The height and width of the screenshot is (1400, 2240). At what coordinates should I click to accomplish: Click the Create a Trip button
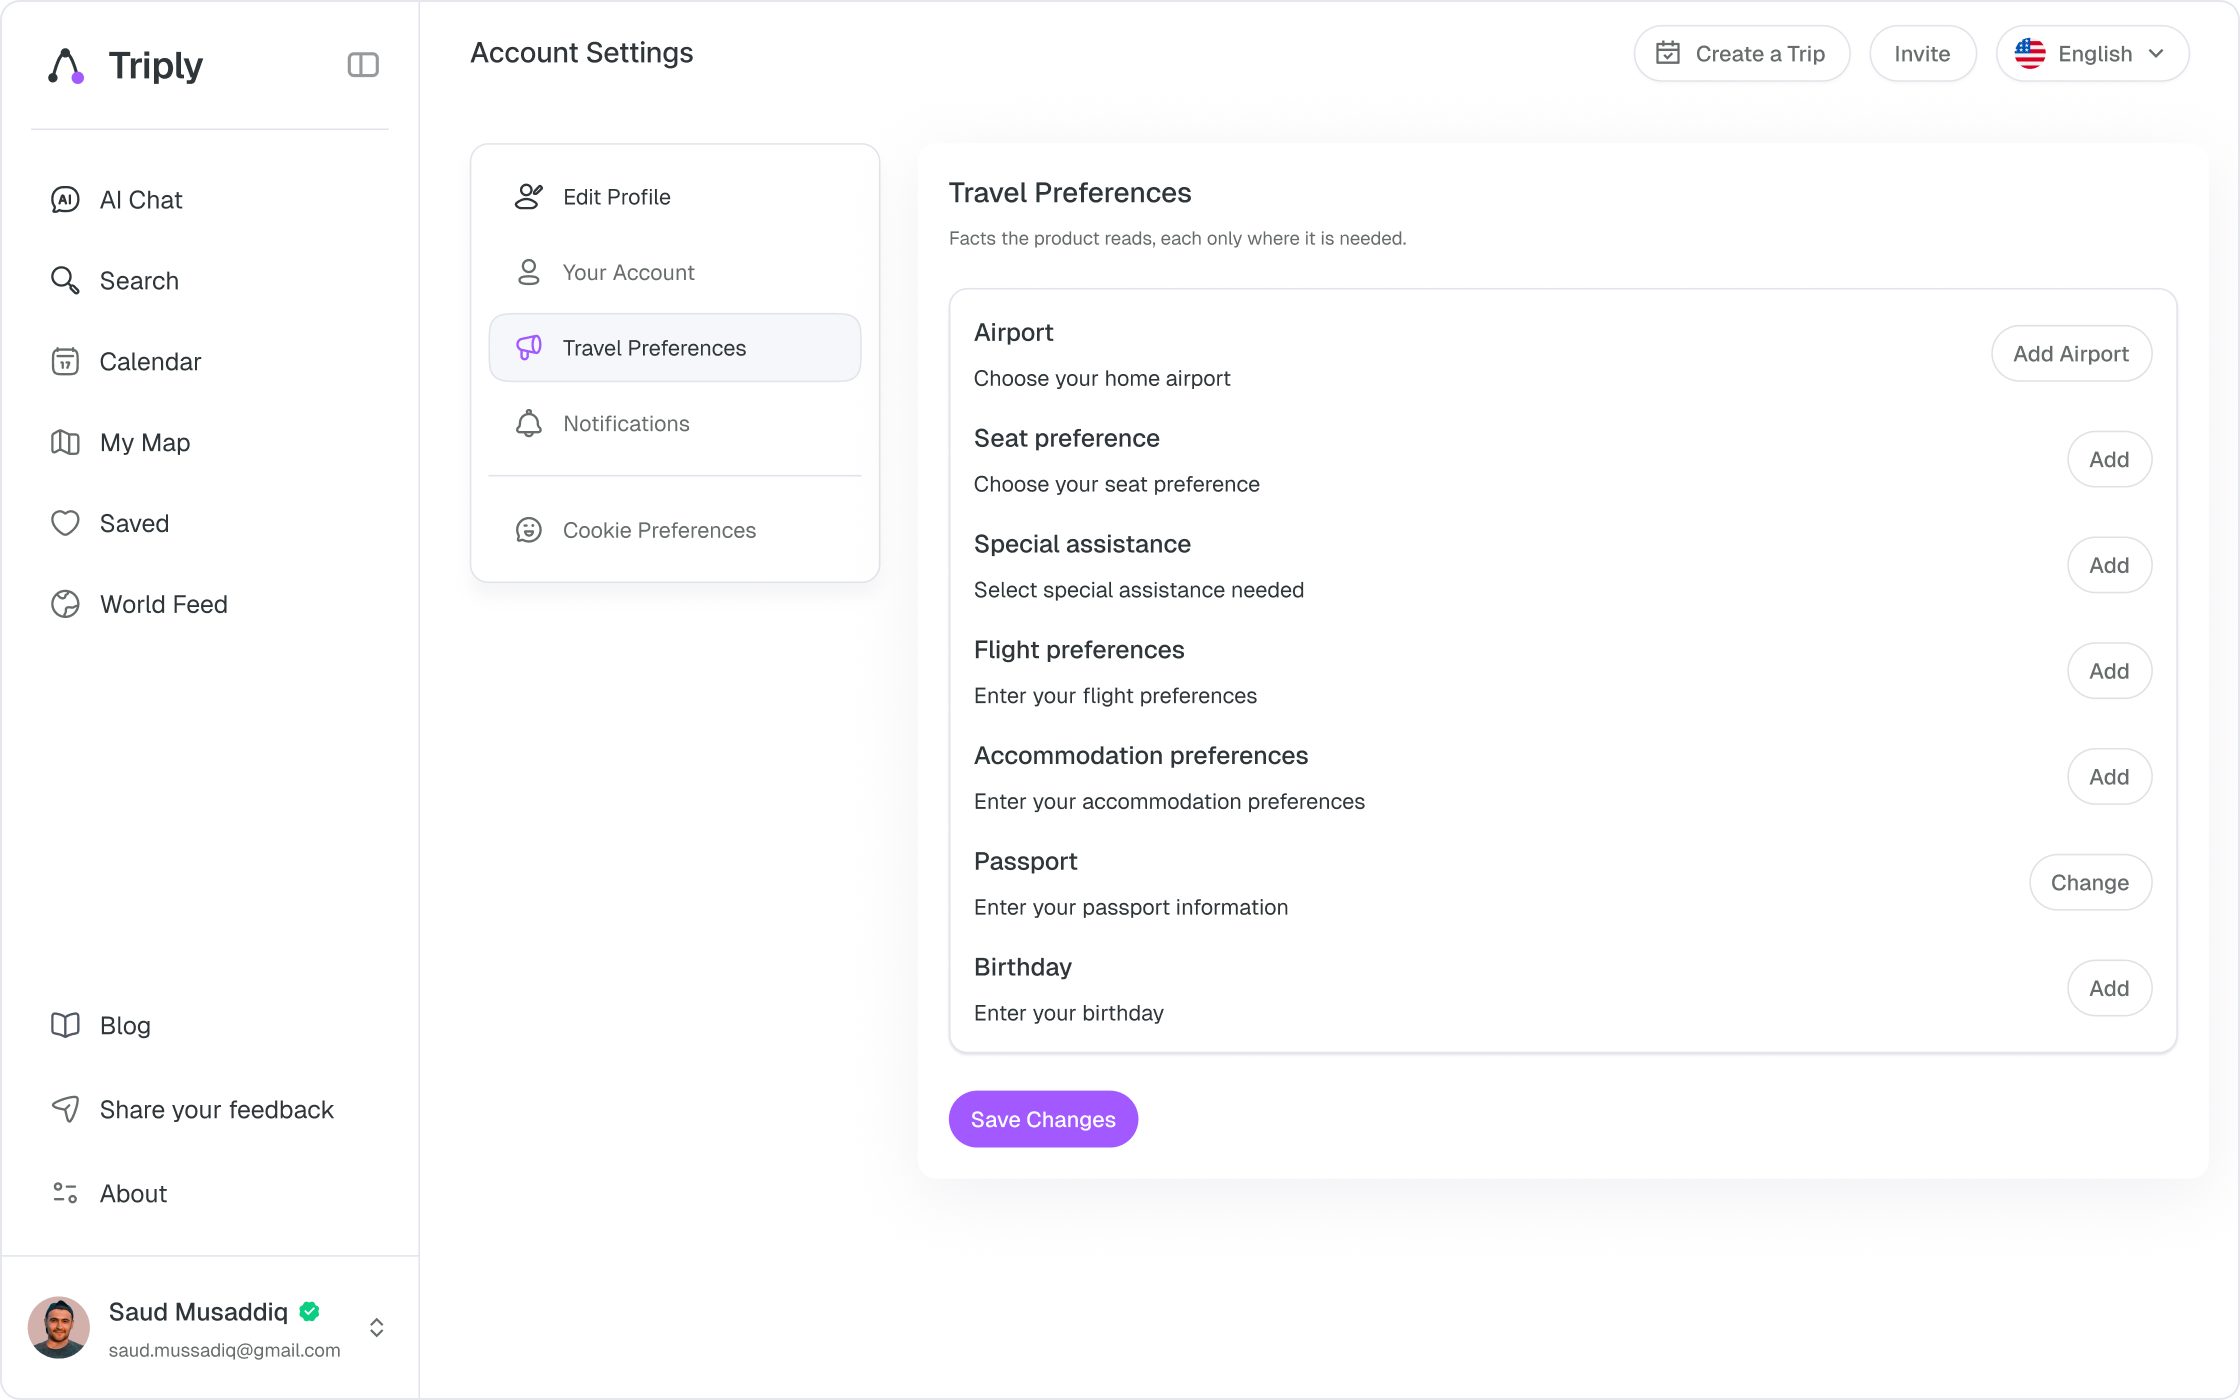(1741, 53)
